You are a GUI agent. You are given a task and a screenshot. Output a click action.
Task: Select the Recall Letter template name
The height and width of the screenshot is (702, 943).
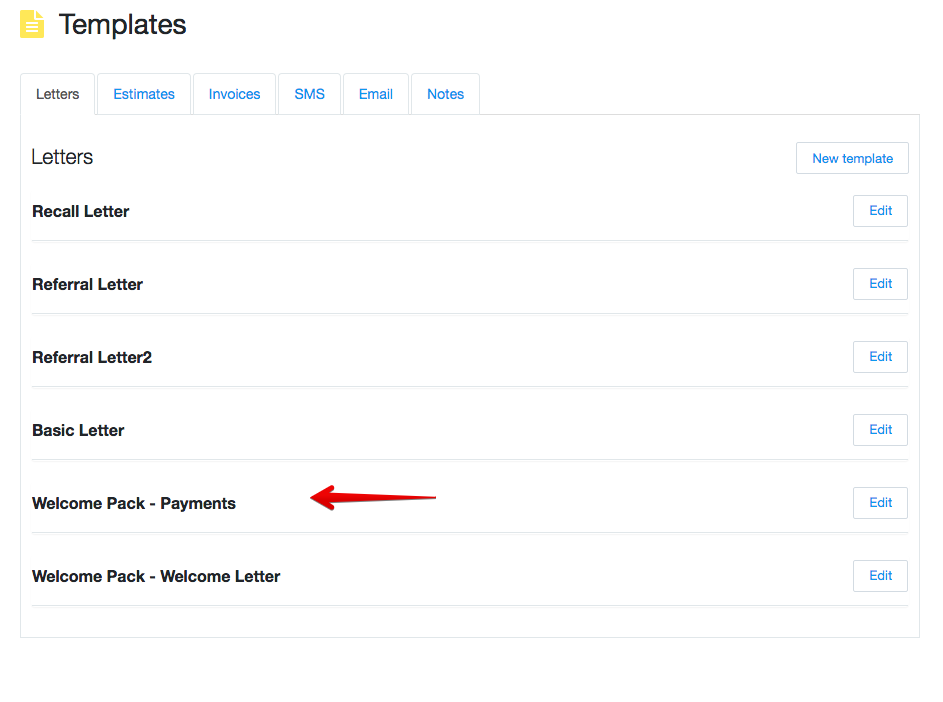(x=81, y=212)
